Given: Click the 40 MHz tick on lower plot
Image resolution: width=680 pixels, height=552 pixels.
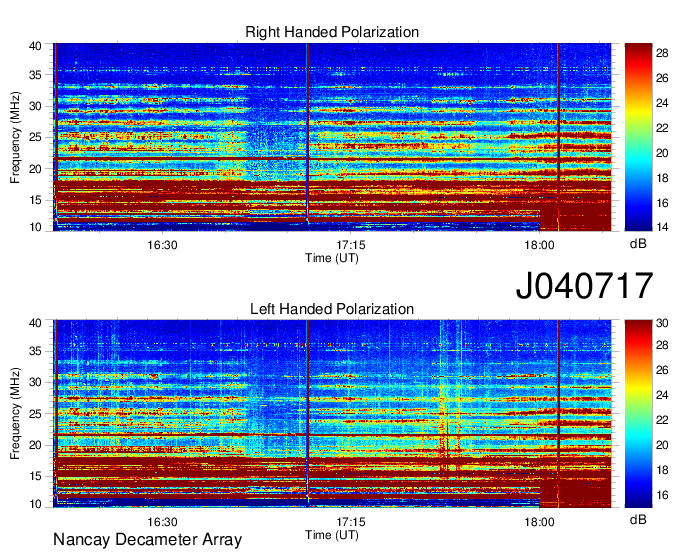Looking at the screenshot, I should pos(35,323).
